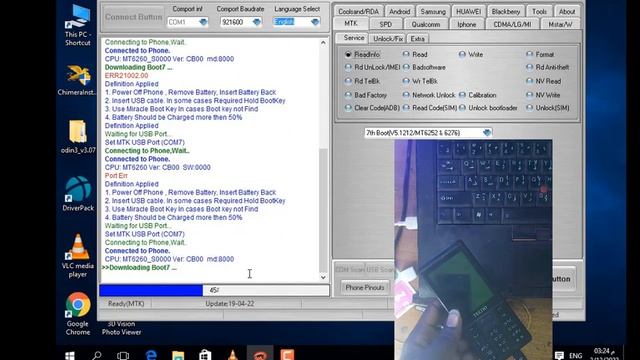Image resolution: width=640 pixels, height=360 pixels.
Task: Open Microsoft Store taskbar icon
Action: tap(205, 356)
